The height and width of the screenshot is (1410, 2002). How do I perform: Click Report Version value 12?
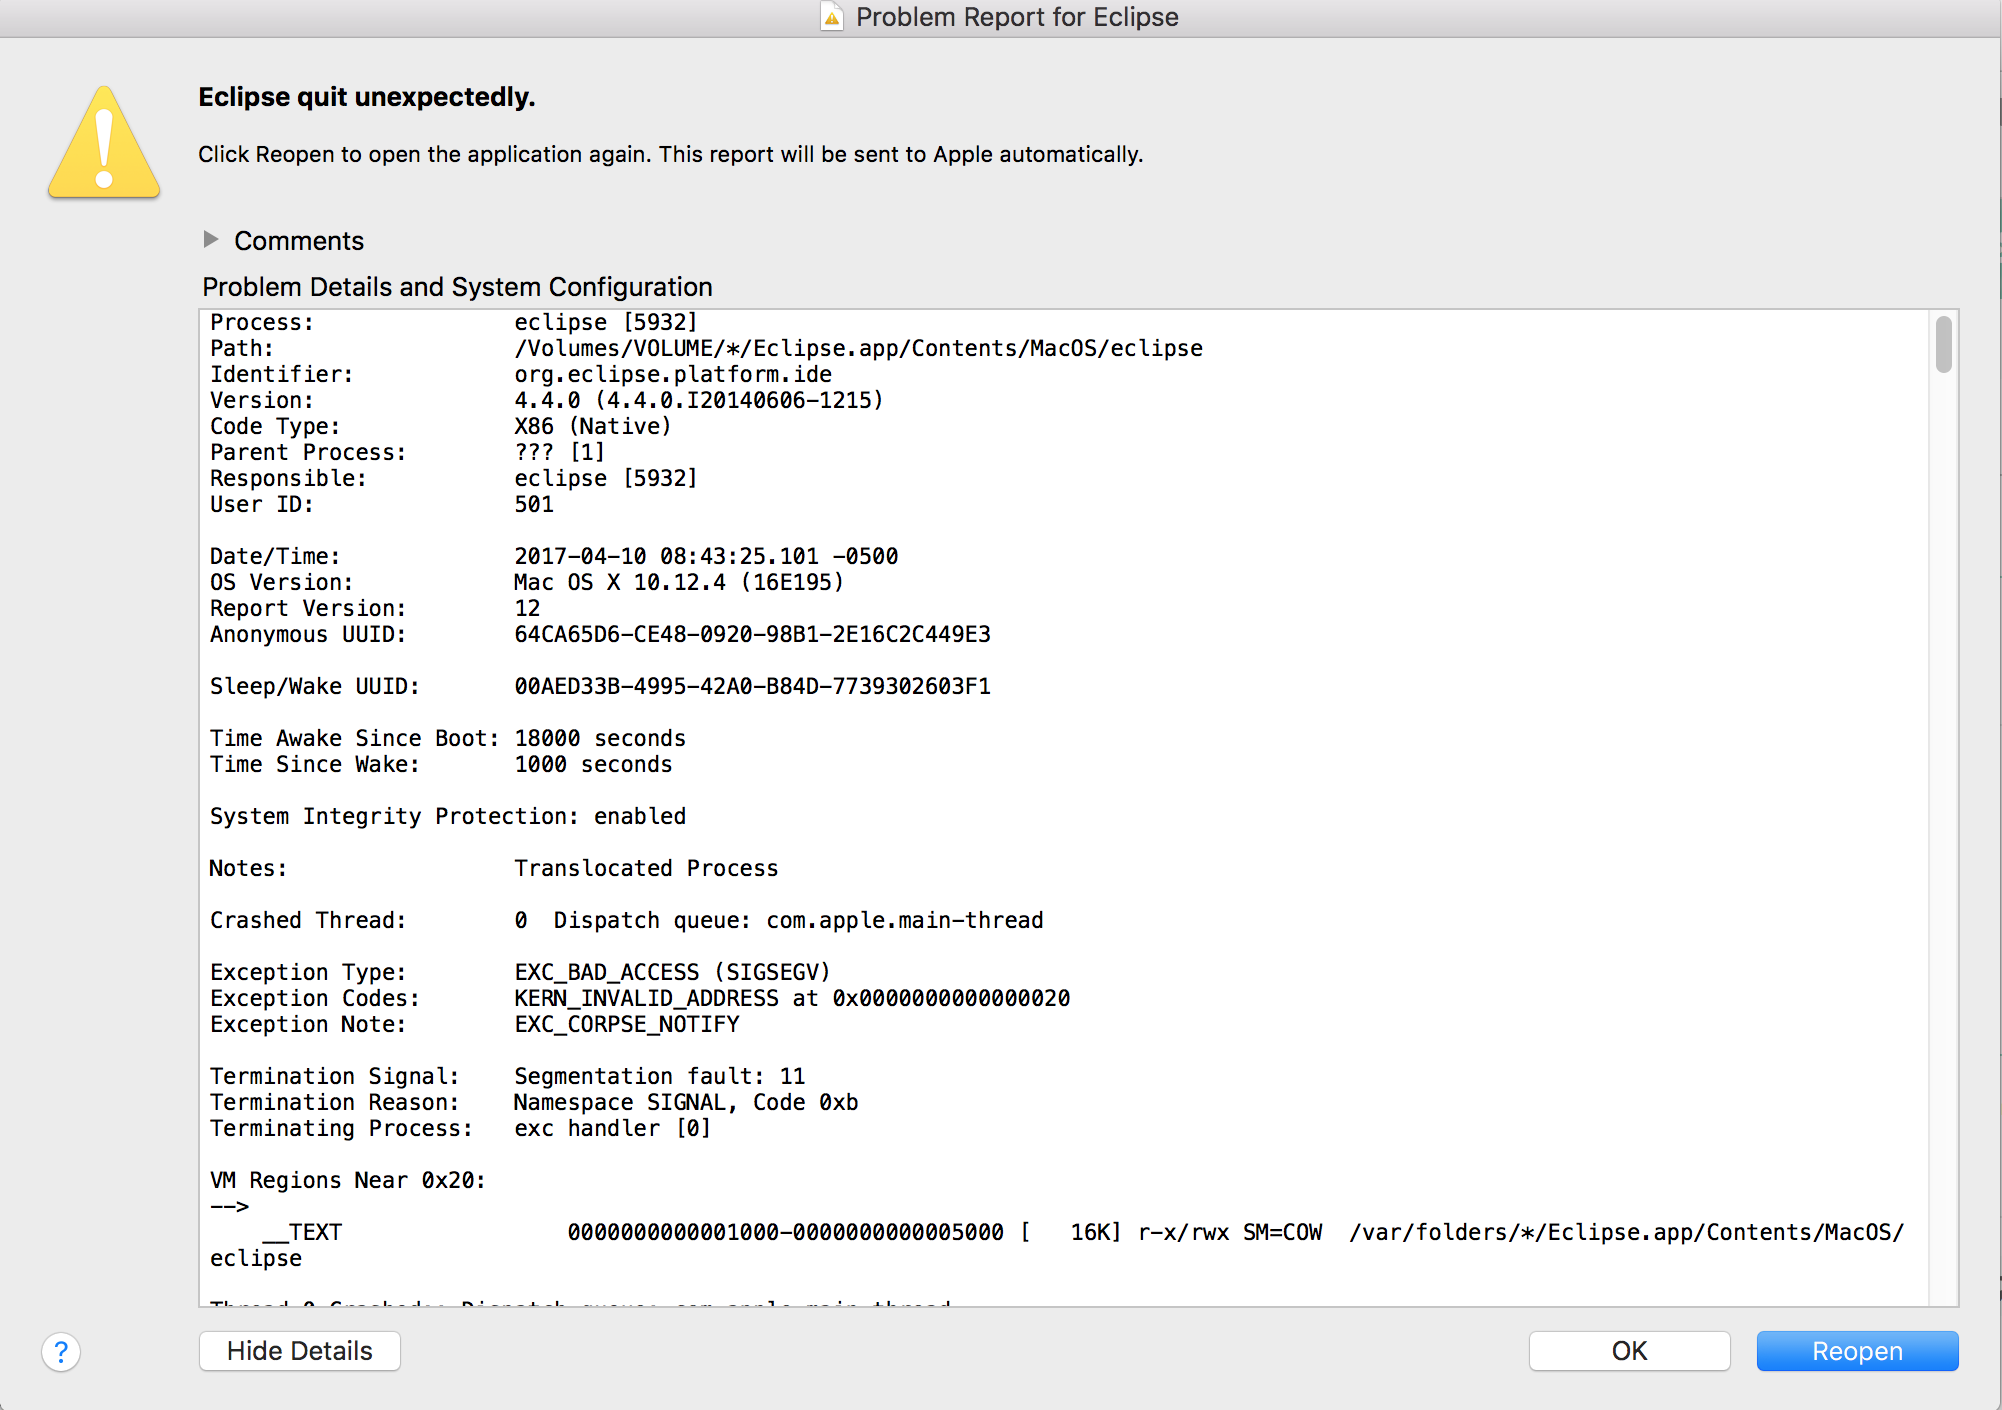[x=527, y=608]
